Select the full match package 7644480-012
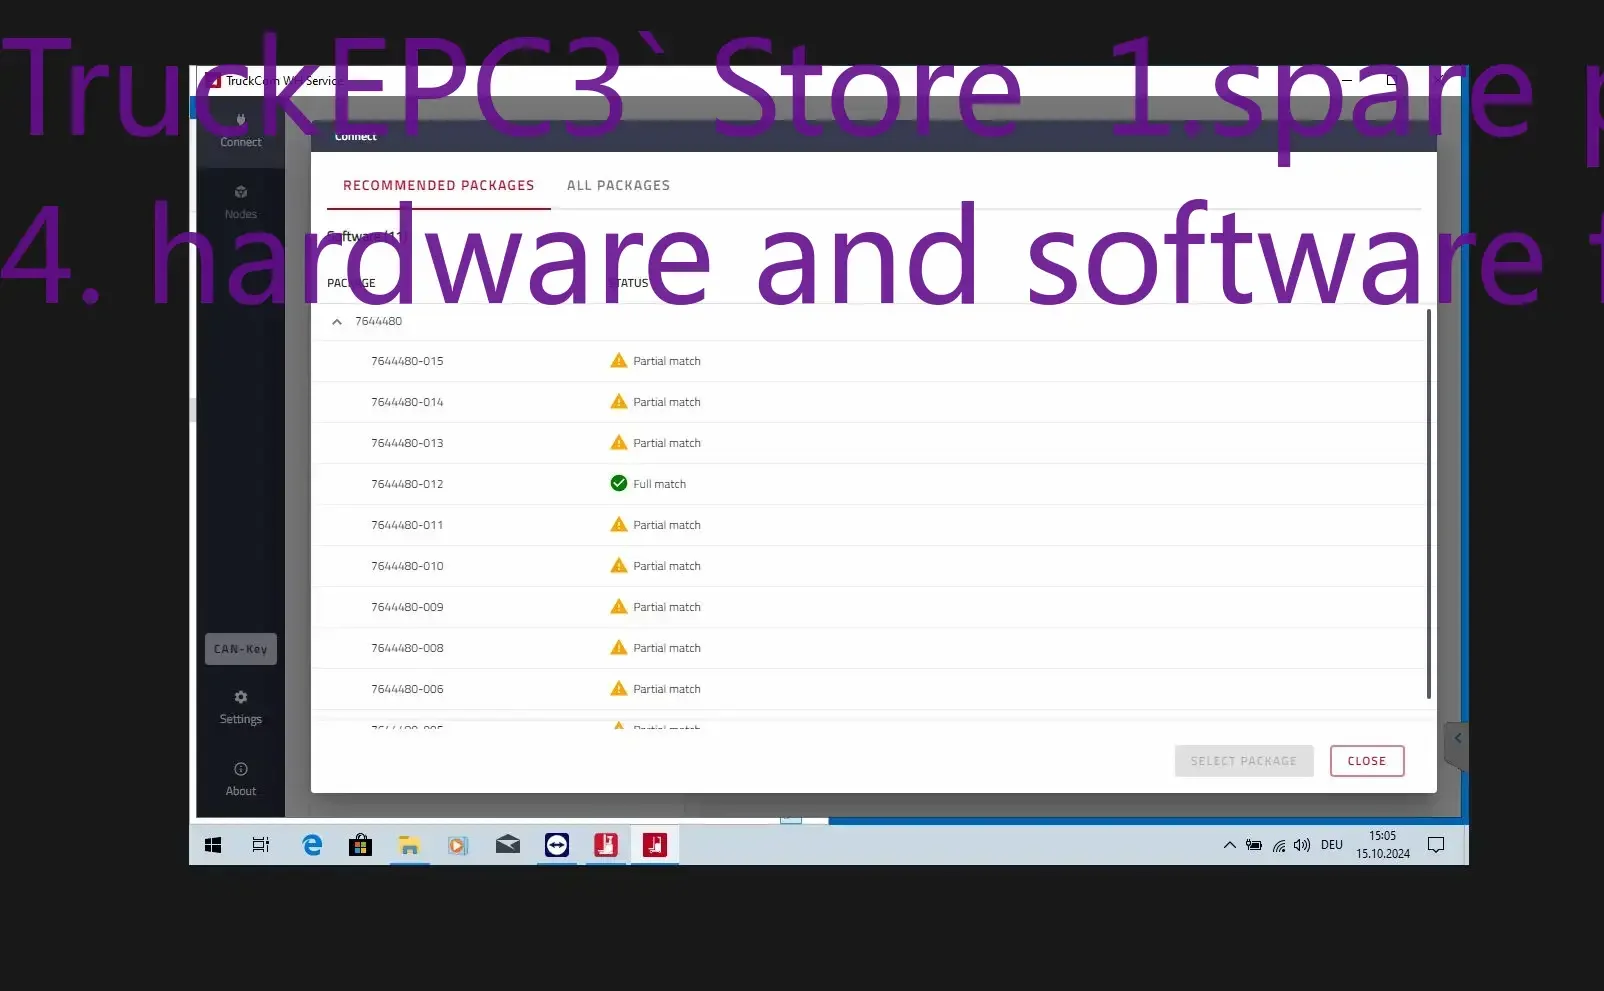Screen dimensions: 1604x991 click(x=868, y=484)
